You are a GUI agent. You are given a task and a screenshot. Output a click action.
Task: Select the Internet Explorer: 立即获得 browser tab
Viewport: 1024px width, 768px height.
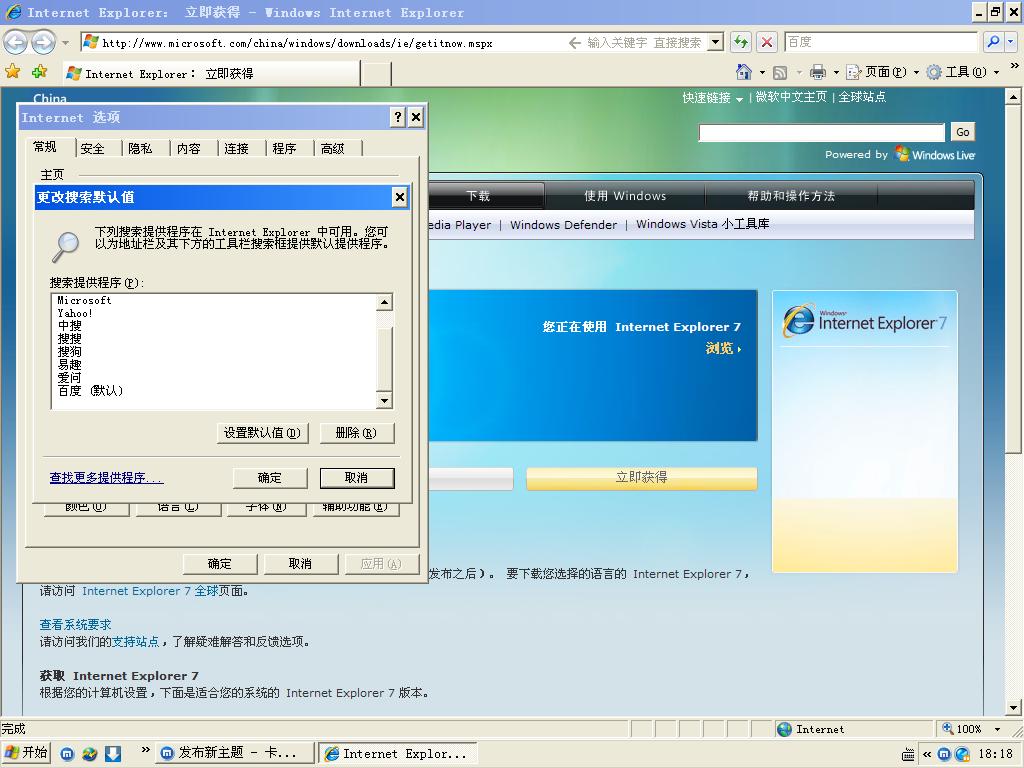point(212,74)
